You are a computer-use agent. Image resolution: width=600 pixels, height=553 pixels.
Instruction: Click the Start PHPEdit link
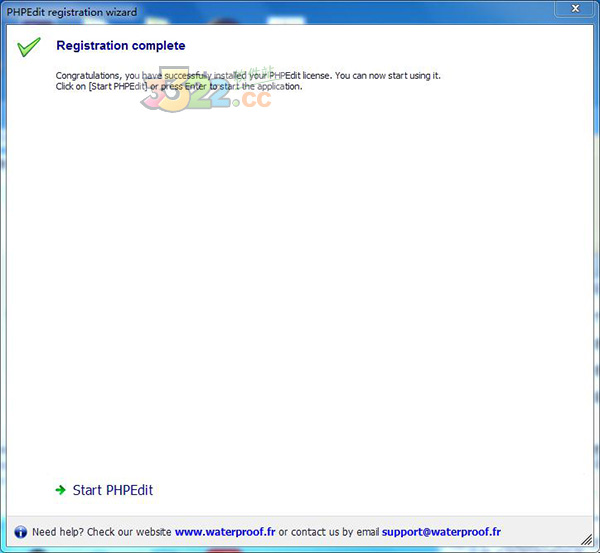[x=112, y=490]
